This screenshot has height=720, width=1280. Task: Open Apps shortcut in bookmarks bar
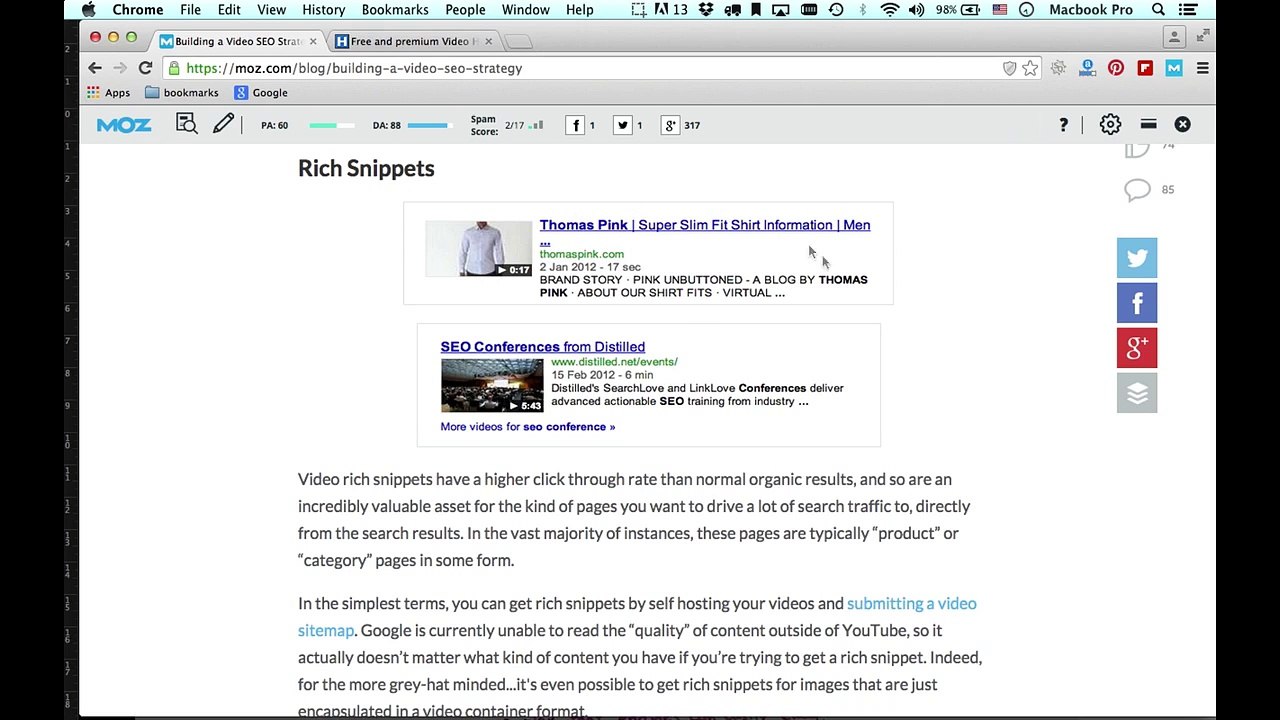click(108, 93)
